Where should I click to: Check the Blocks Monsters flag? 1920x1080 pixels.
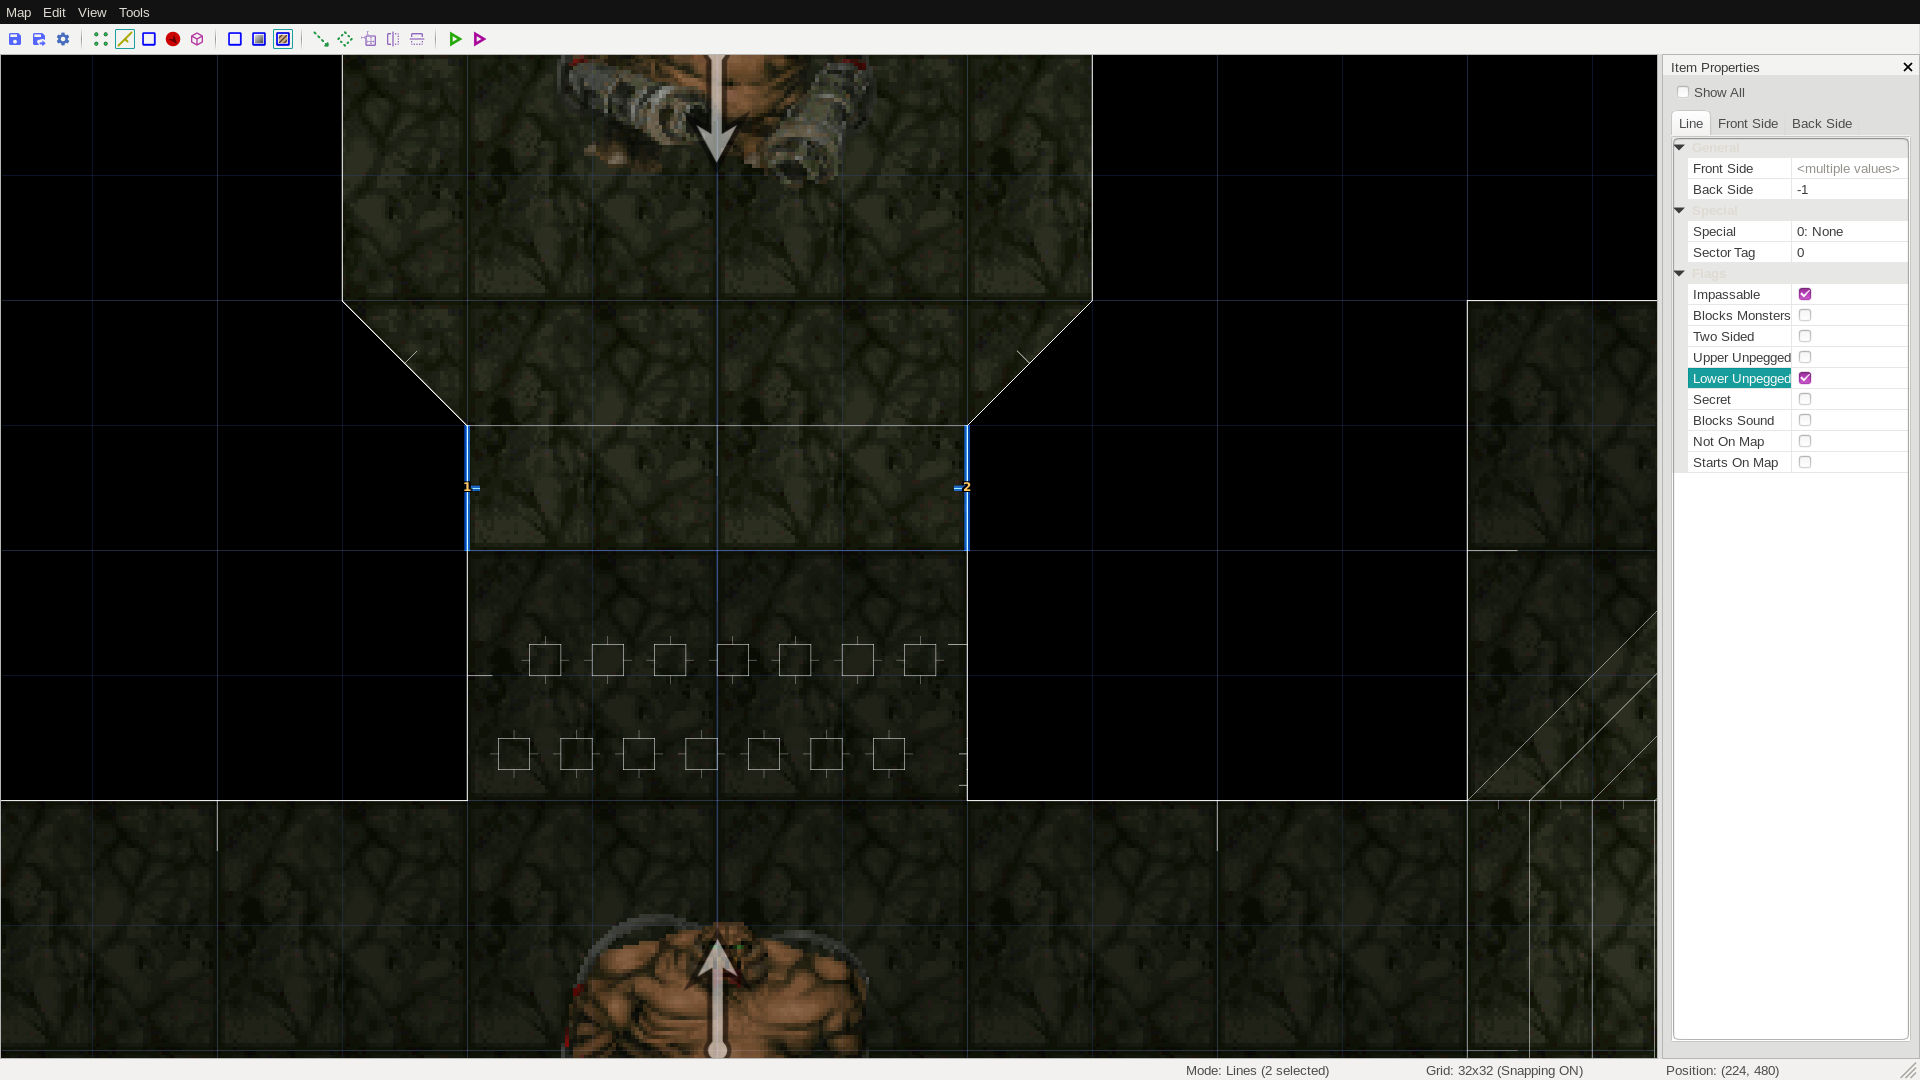(x=1804, y=315)
